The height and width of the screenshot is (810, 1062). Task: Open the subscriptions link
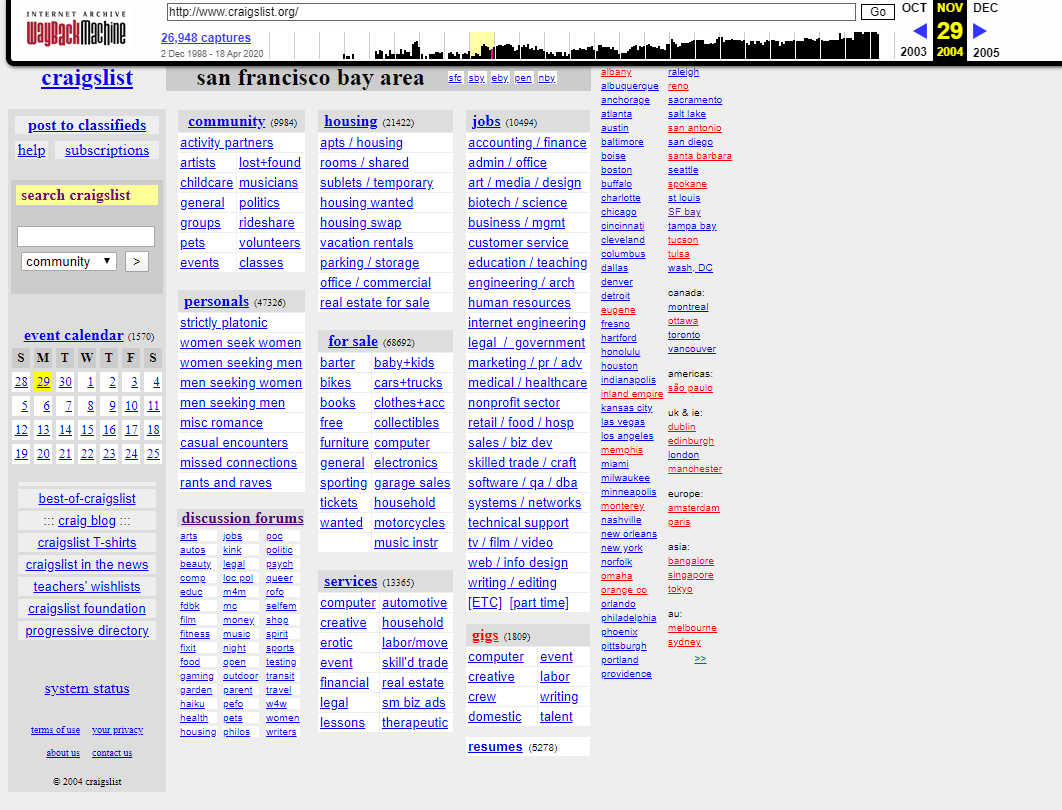[107, 150]
